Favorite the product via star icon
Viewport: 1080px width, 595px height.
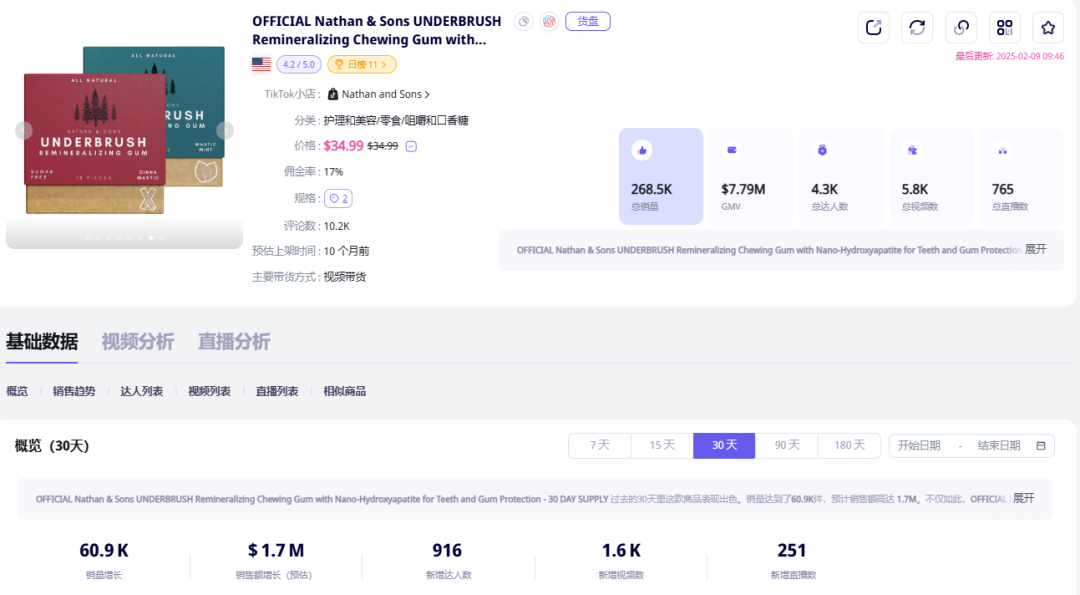click(x=1047, y=27)
